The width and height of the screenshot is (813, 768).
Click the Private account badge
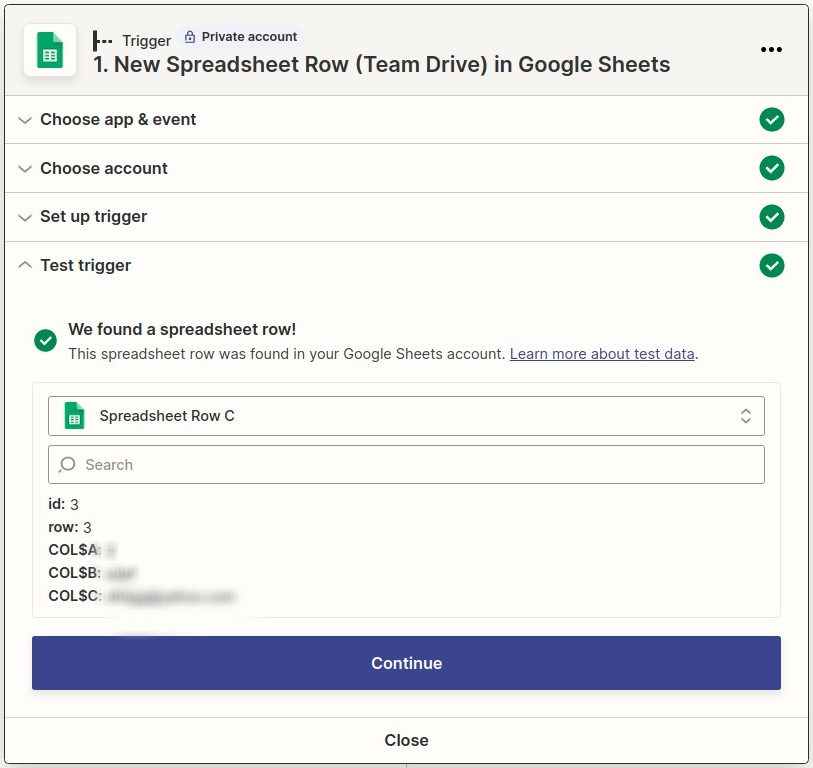242,37
